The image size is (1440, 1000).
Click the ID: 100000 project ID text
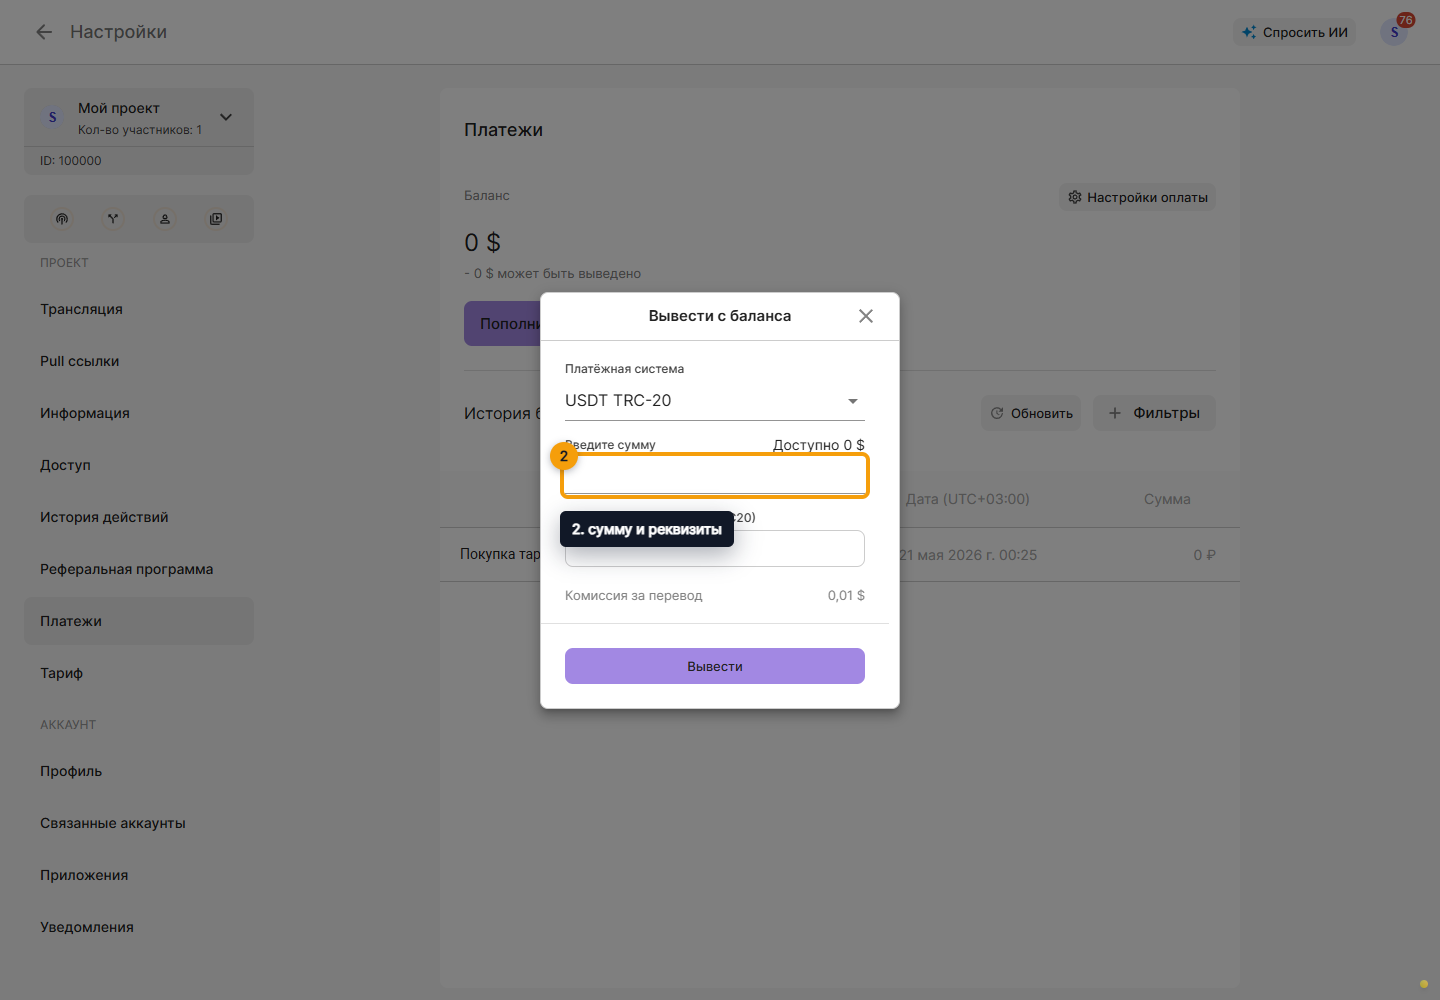(71, 161)
